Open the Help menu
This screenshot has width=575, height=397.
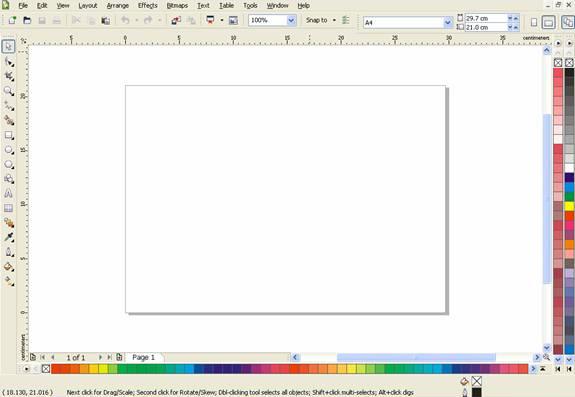pyautogui.click(x=303, y=5)
